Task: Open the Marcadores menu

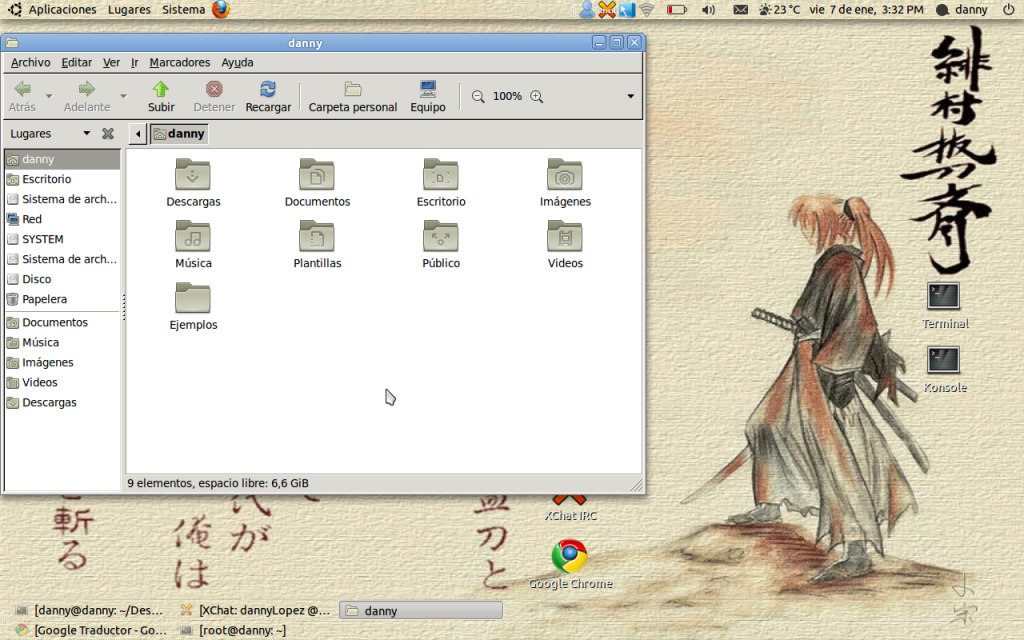Action: (180, 63)
